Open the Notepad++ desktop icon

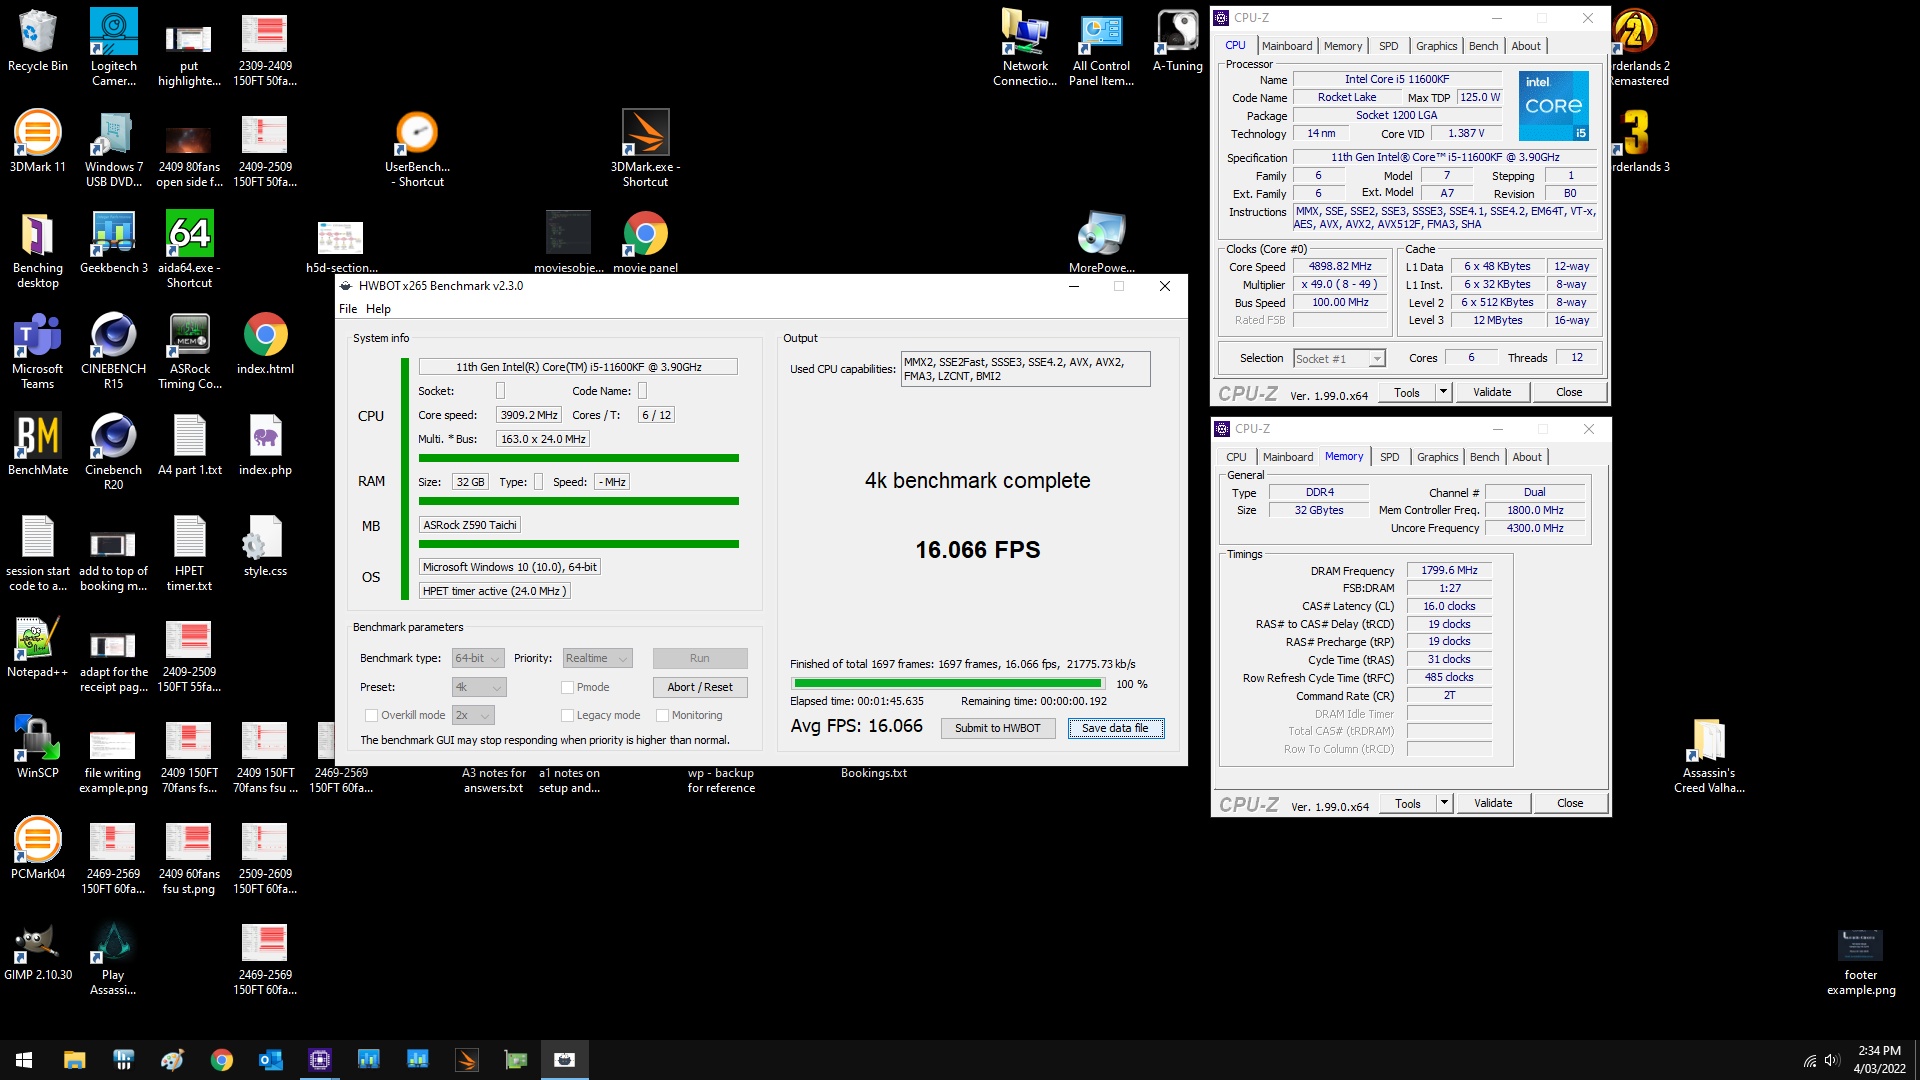[x=38, y=647]
